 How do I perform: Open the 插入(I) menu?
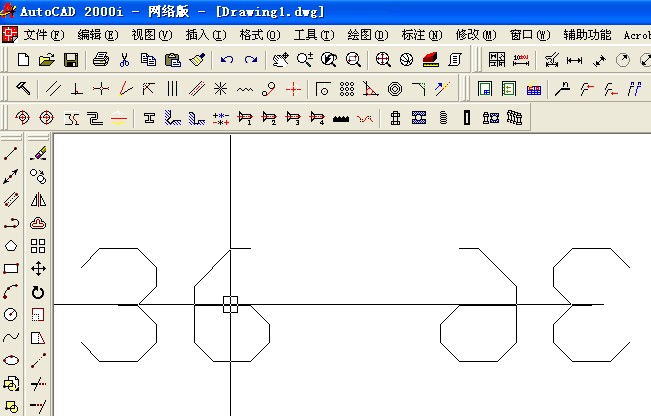click(x=206, y=35)
